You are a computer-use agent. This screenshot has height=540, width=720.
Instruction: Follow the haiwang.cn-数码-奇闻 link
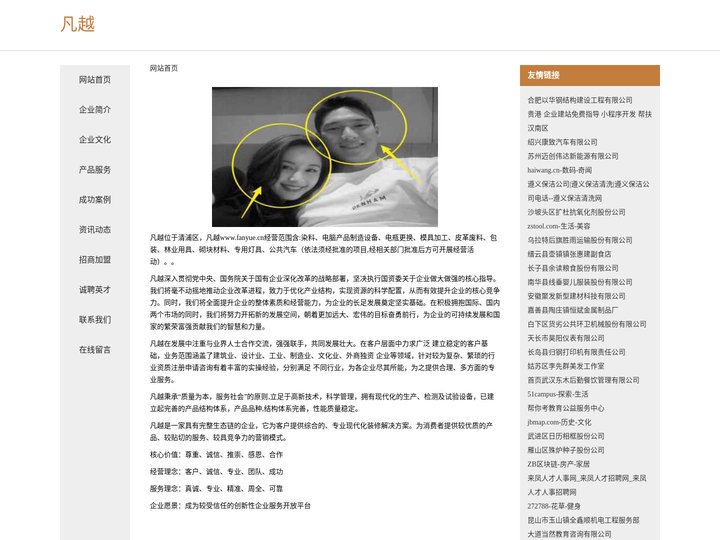point(559,170)
